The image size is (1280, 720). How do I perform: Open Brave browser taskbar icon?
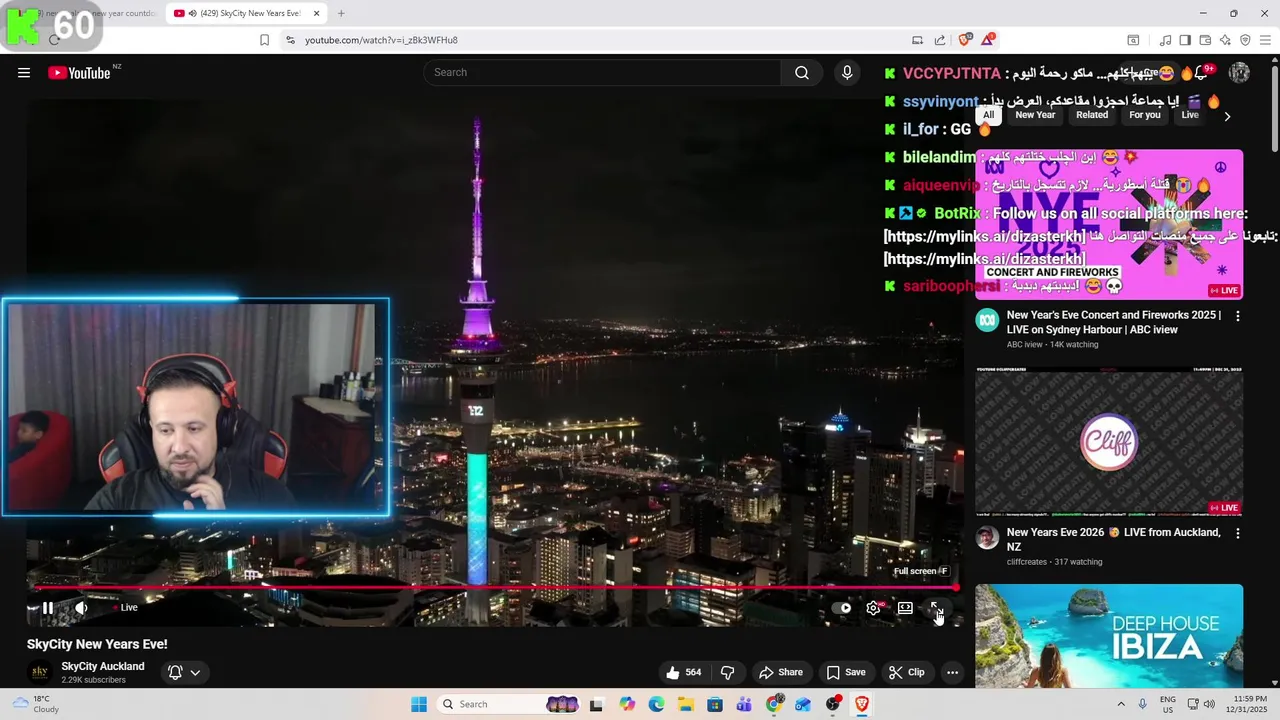862,704
